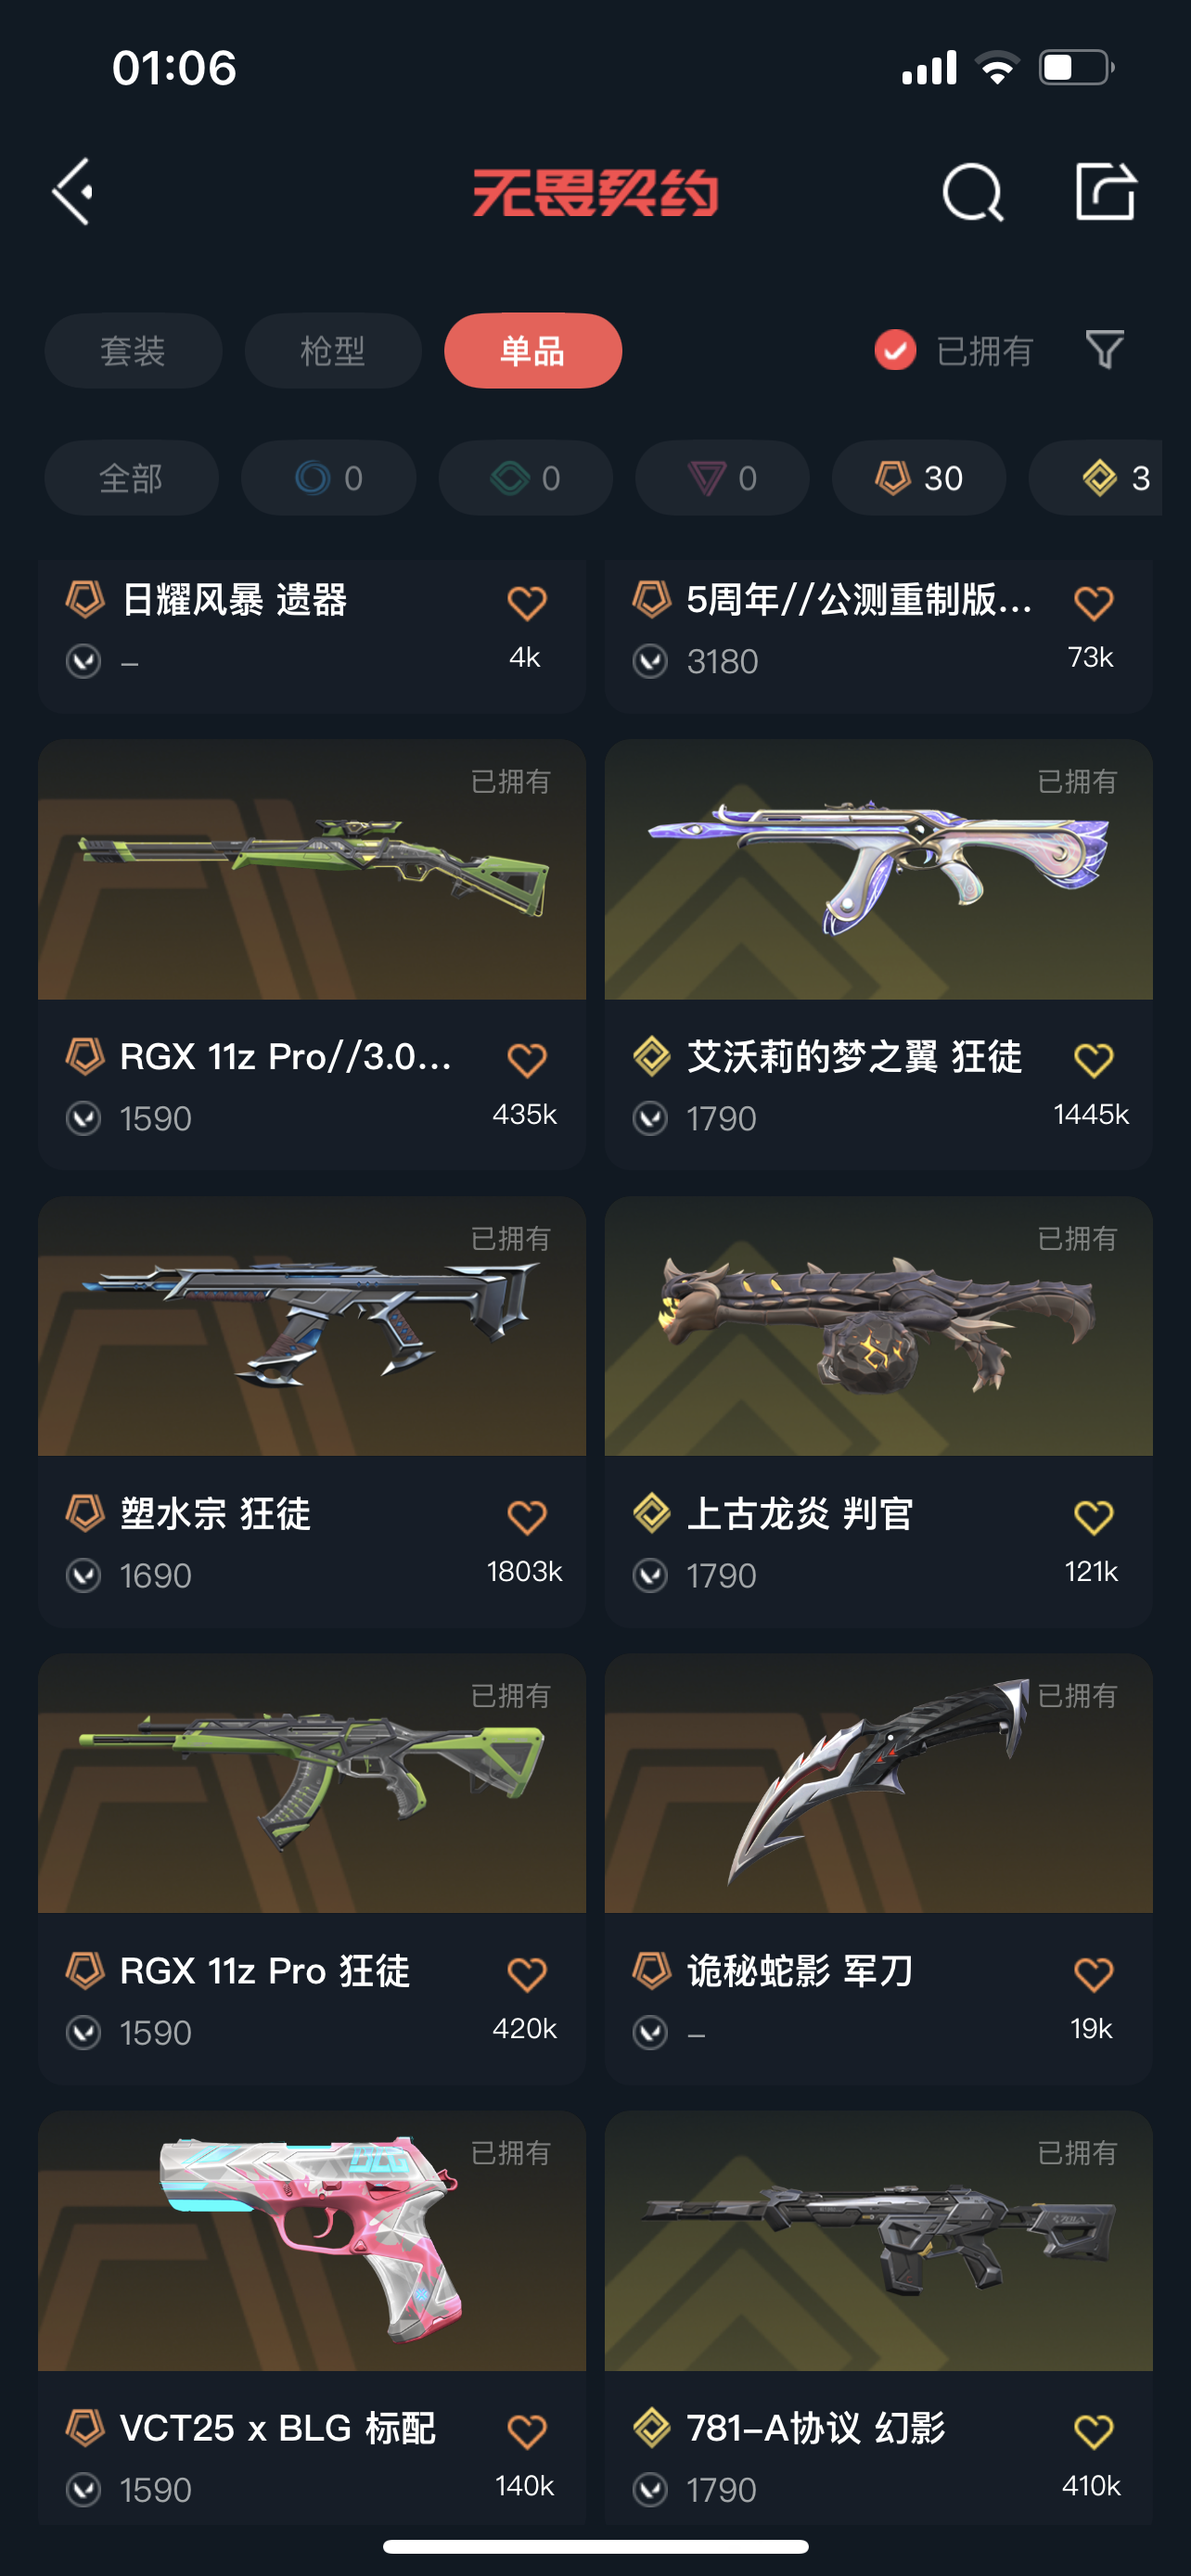Open the filter funnel icon
This screenshot has height=2576, width=1191.
coord(1105,350)
